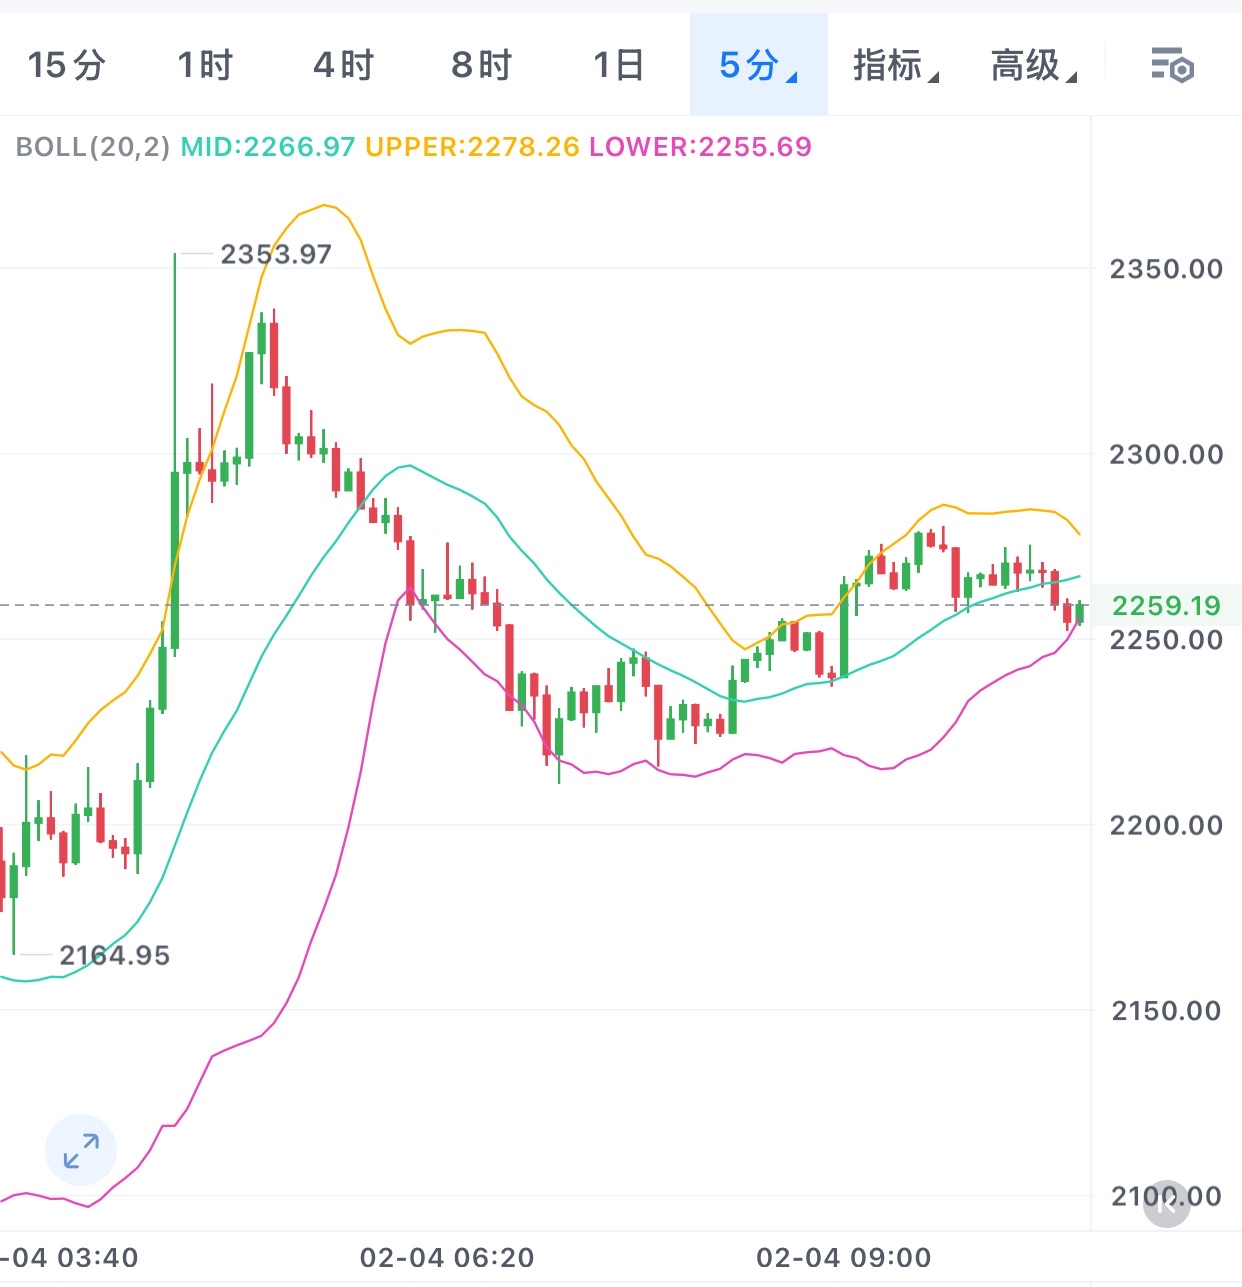Viewport: 1242px width, 1287px height.
Task: Open the 指标 indicators dropdown
Action: pos(893,65)
